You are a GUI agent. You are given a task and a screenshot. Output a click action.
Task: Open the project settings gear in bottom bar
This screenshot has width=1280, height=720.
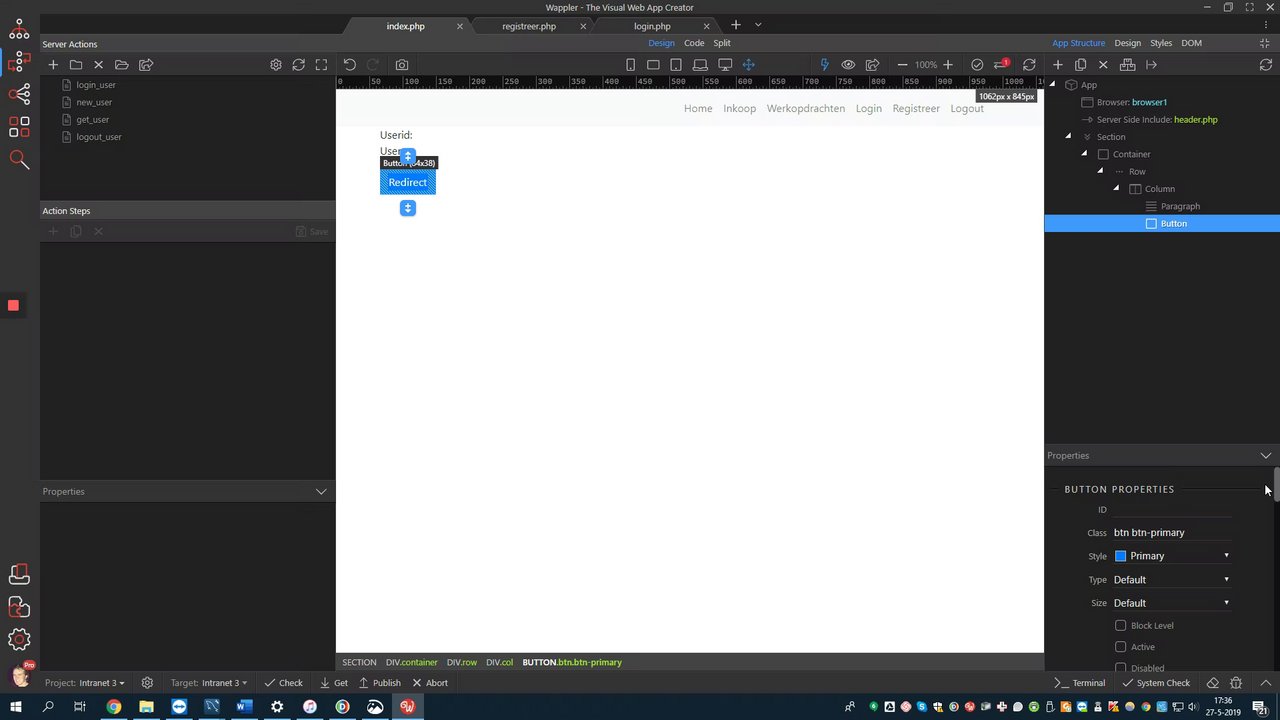(x=147, y=683)
